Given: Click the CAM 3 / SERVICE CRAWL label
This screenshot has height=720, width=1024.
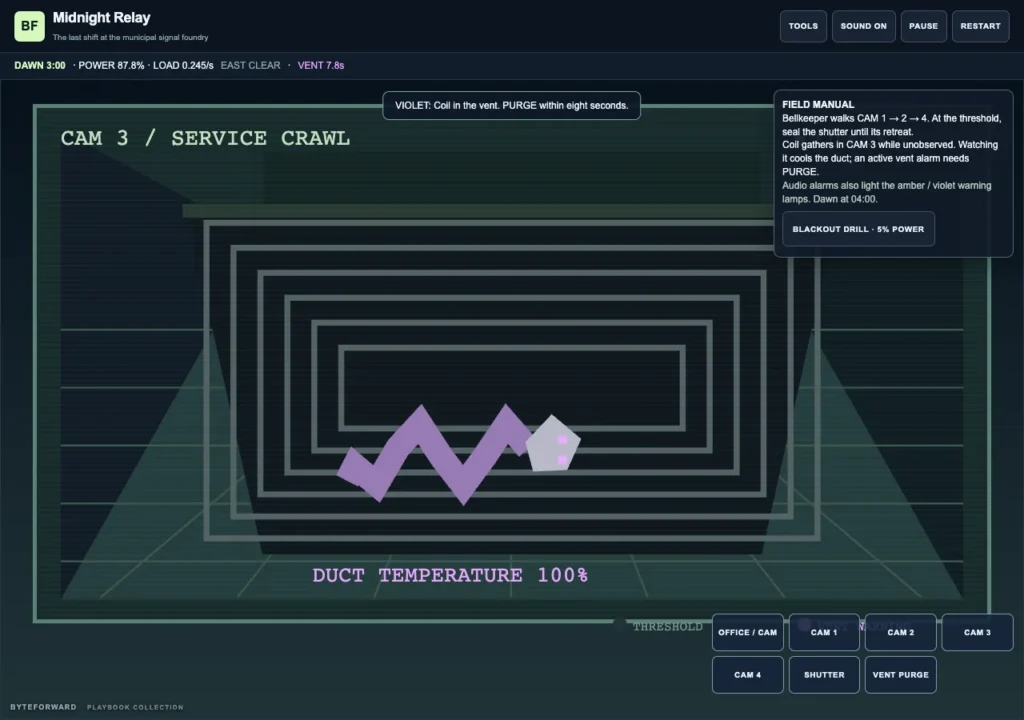Looking at the screenshot, I should pos(205,139).
